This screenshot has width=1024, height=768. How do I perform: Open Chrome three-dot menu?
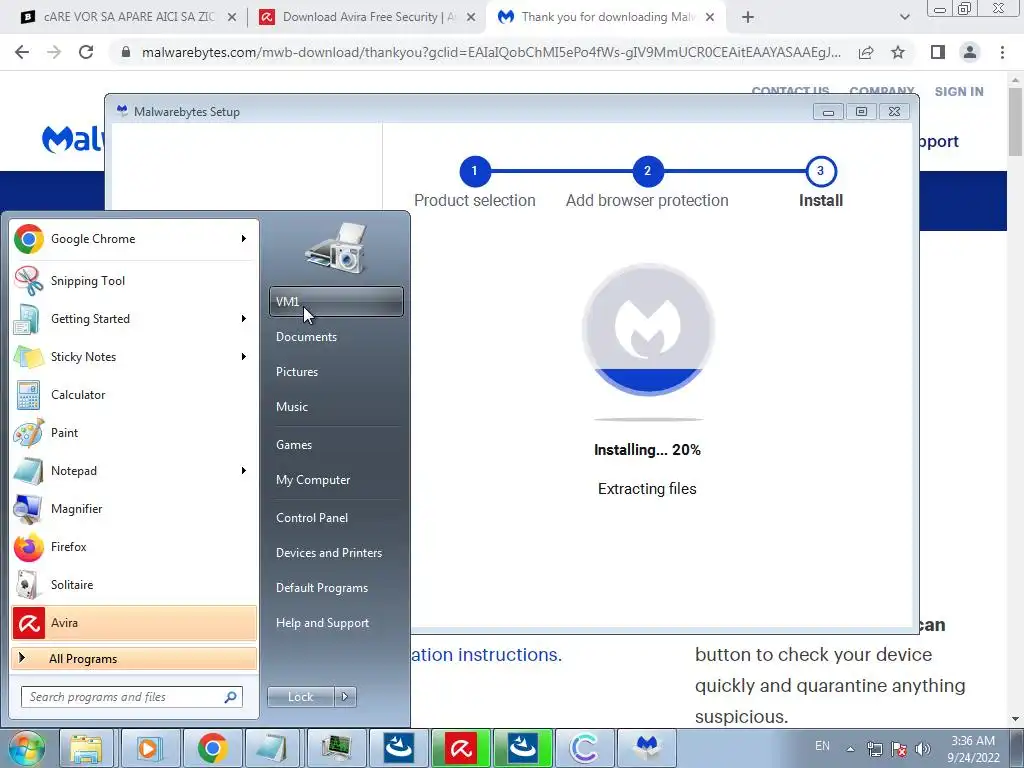(x=1002, y=52)
